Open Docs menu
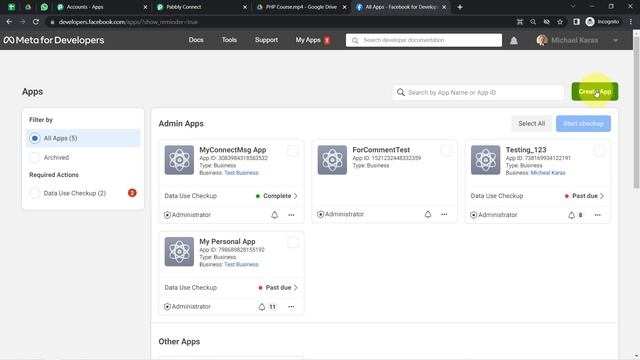This screenshot has height=360, width=640. click(196, 40)
